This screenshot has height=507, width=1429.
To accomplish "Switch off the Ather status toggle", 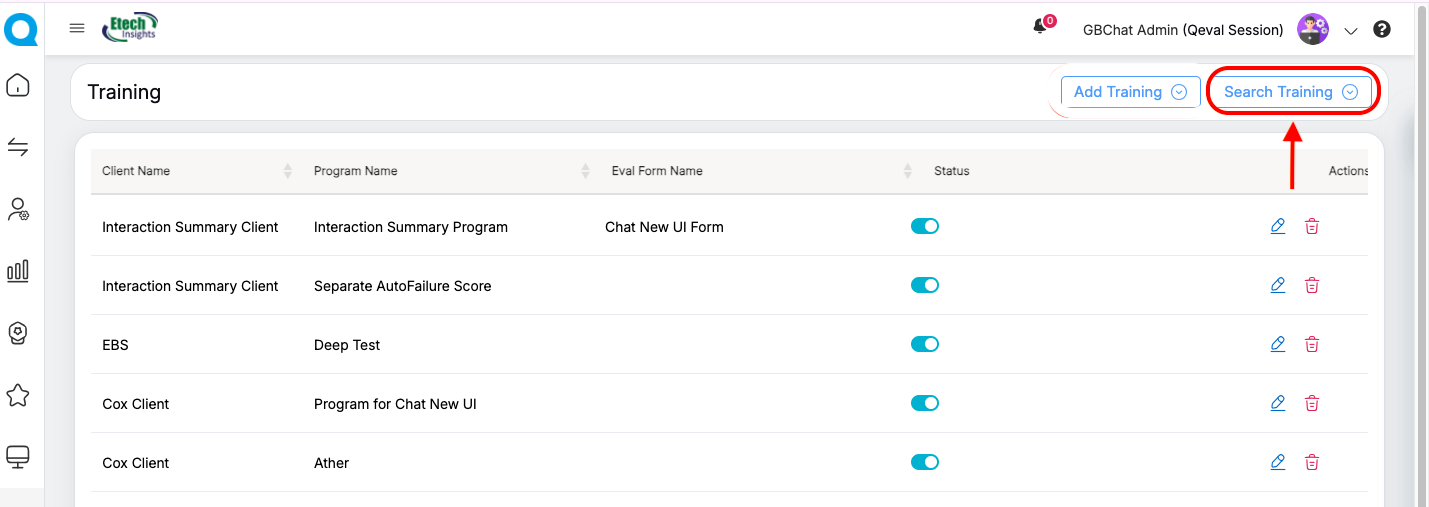I will (x=925, y=462).
